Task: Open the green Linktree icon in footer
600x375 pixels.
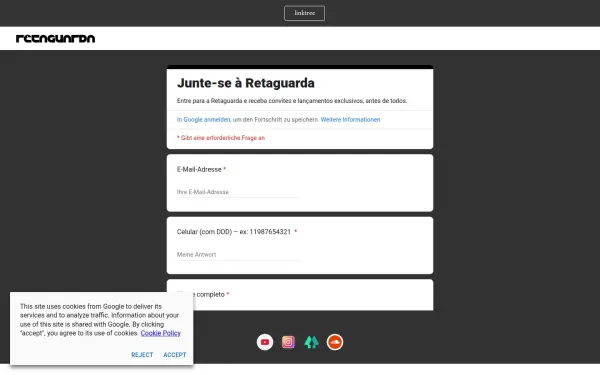Action: 311,342
